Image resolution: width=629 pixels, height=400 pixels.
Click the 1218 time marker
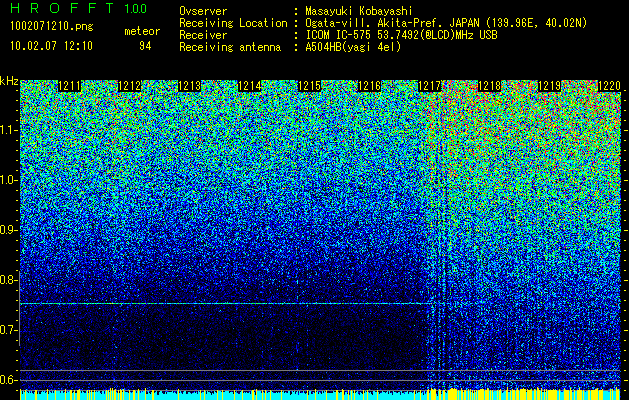tap(490, 86)
